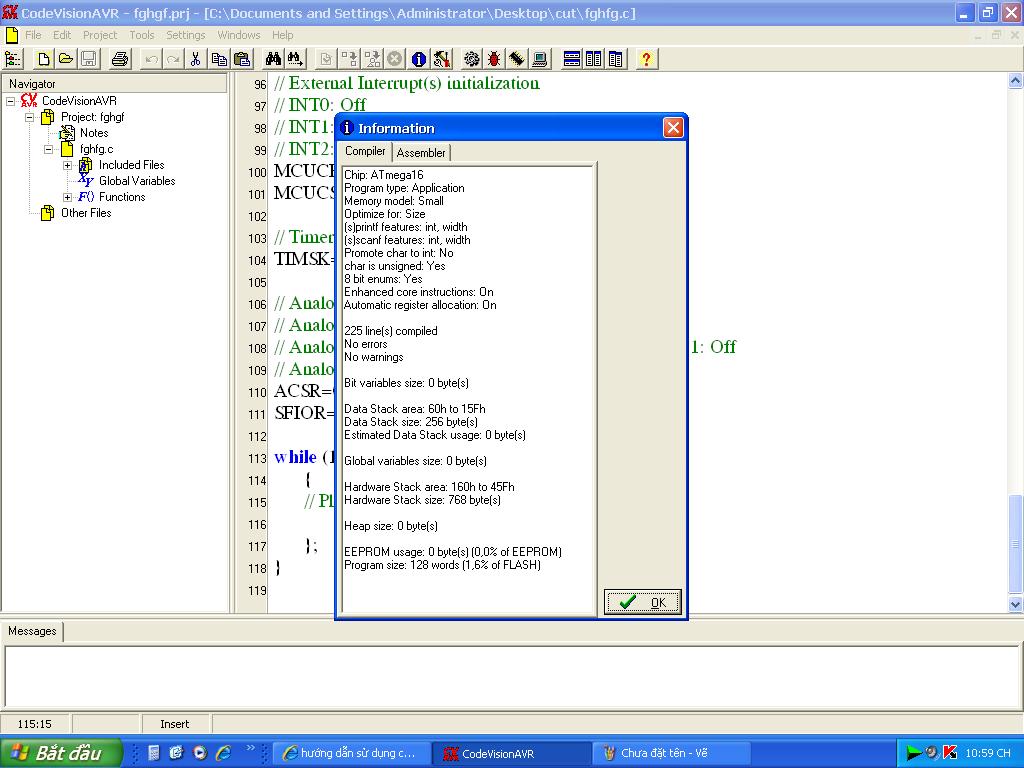Expand the Functions tree node
The height and width of the screenshot is (768, 1024).
pos(68,197)
